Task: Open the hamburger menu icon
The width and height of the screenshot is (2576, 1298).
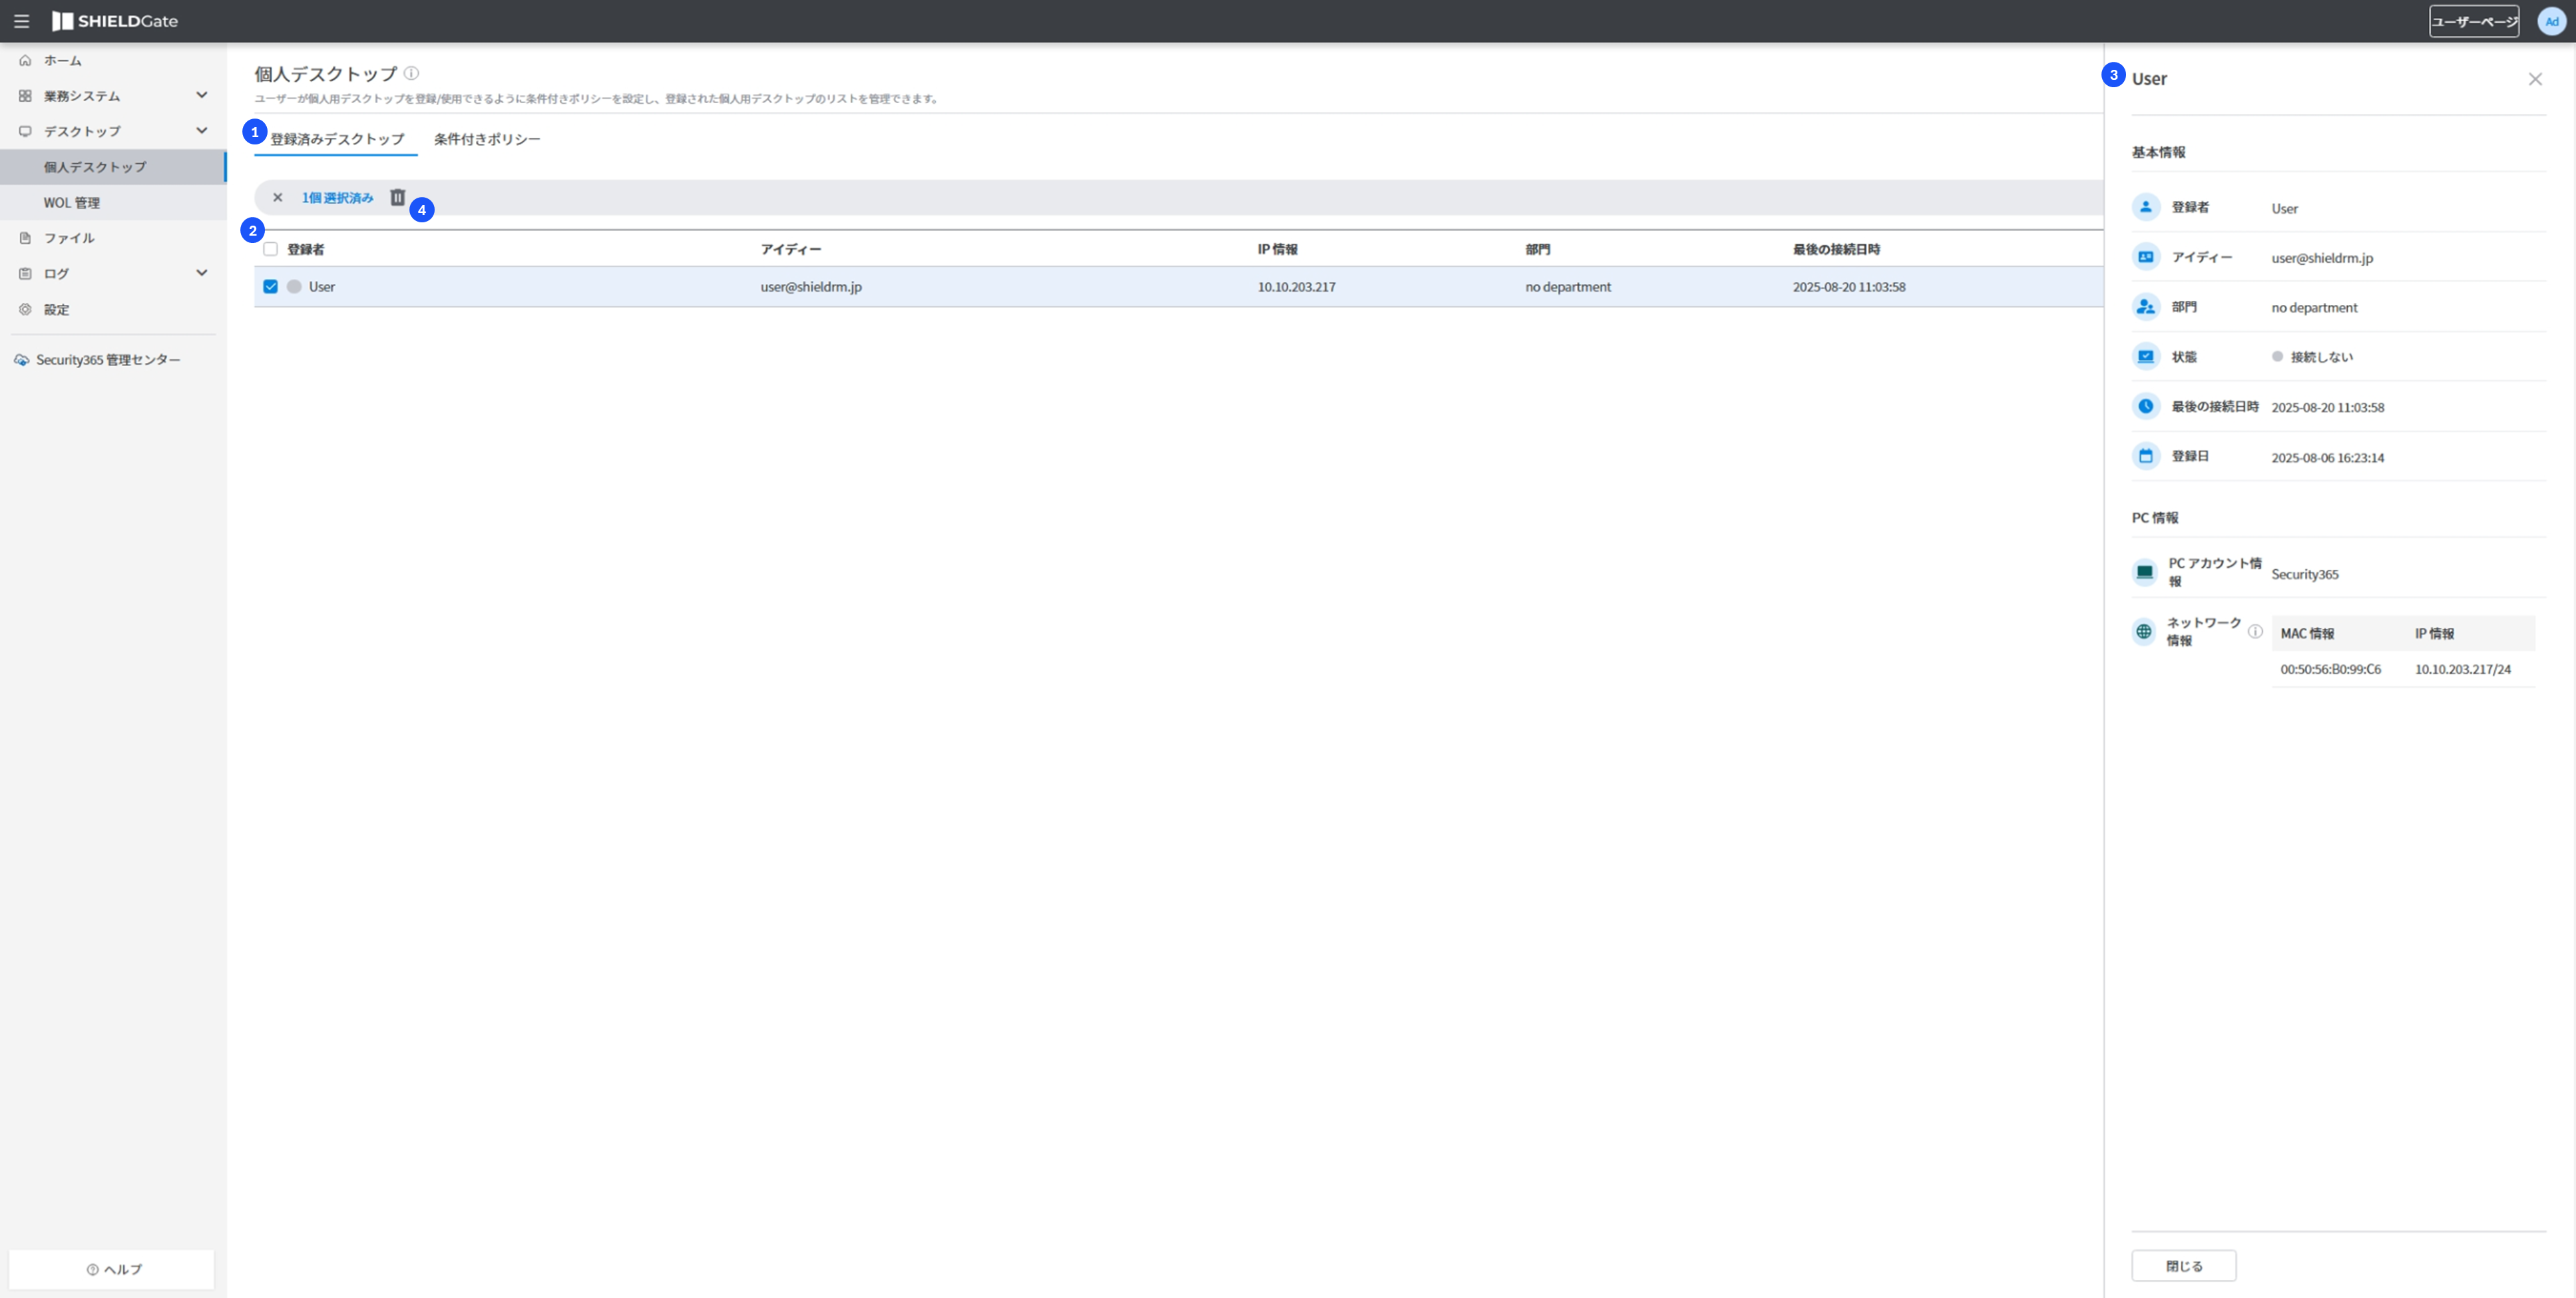Action: click(x=21, y=21)
